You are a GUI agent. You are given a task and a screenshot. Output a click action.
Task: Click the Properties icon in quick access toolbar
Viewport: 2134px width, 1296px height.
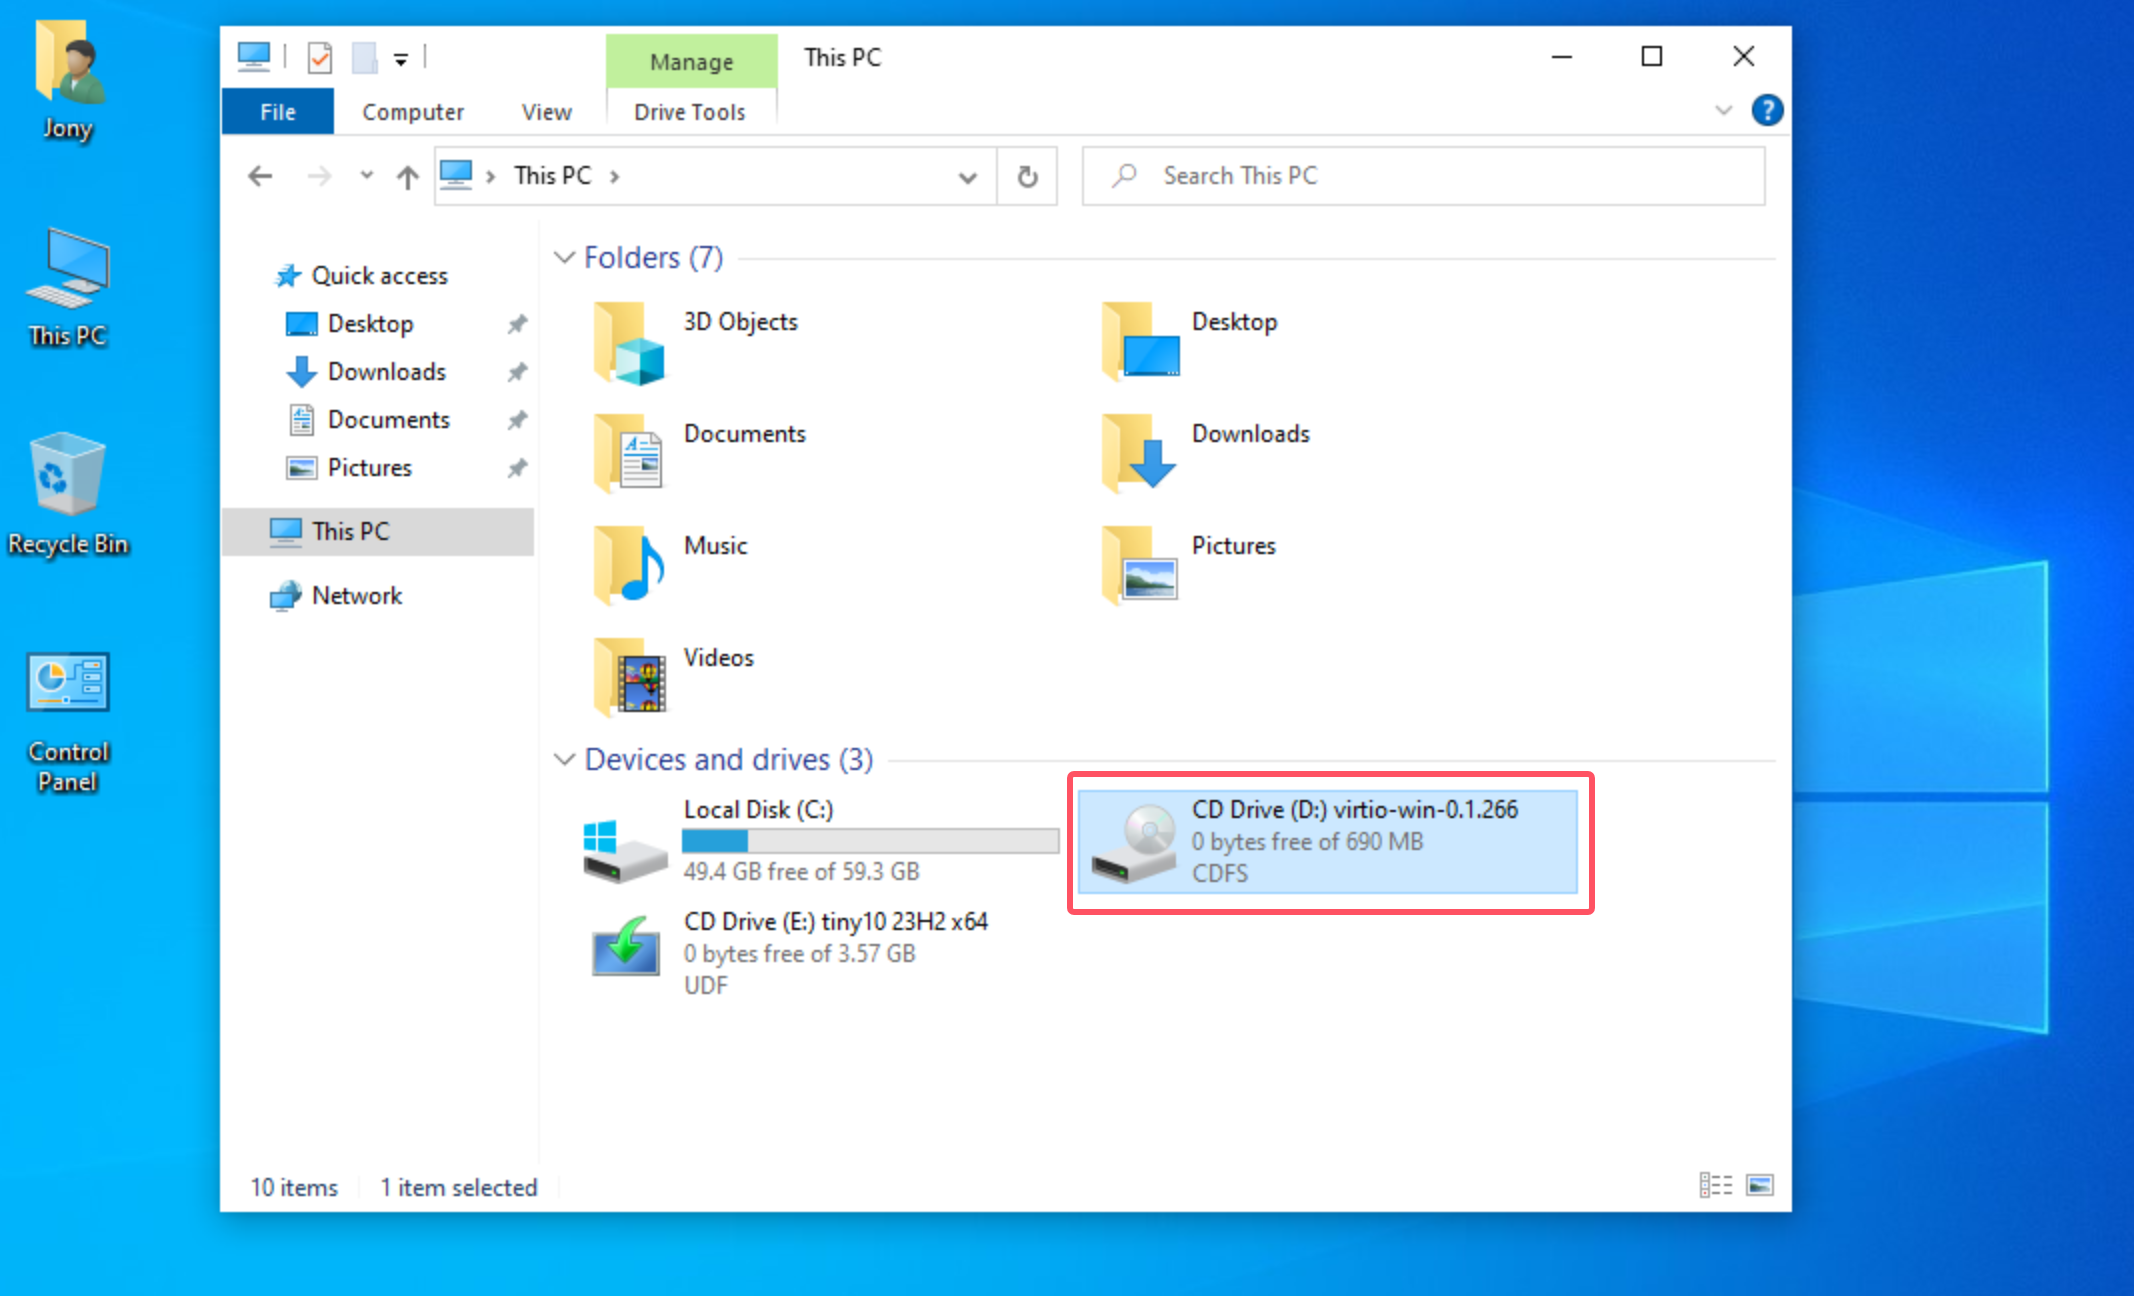pos(320,58)
